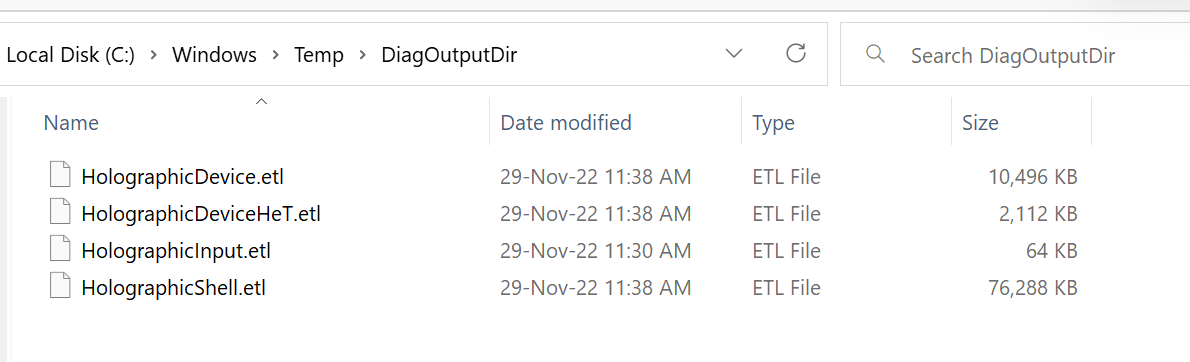The height and width of the screenshot is (362, 1190).
Task: Click the search magnifier icon
Action: (x=875, y=54)
